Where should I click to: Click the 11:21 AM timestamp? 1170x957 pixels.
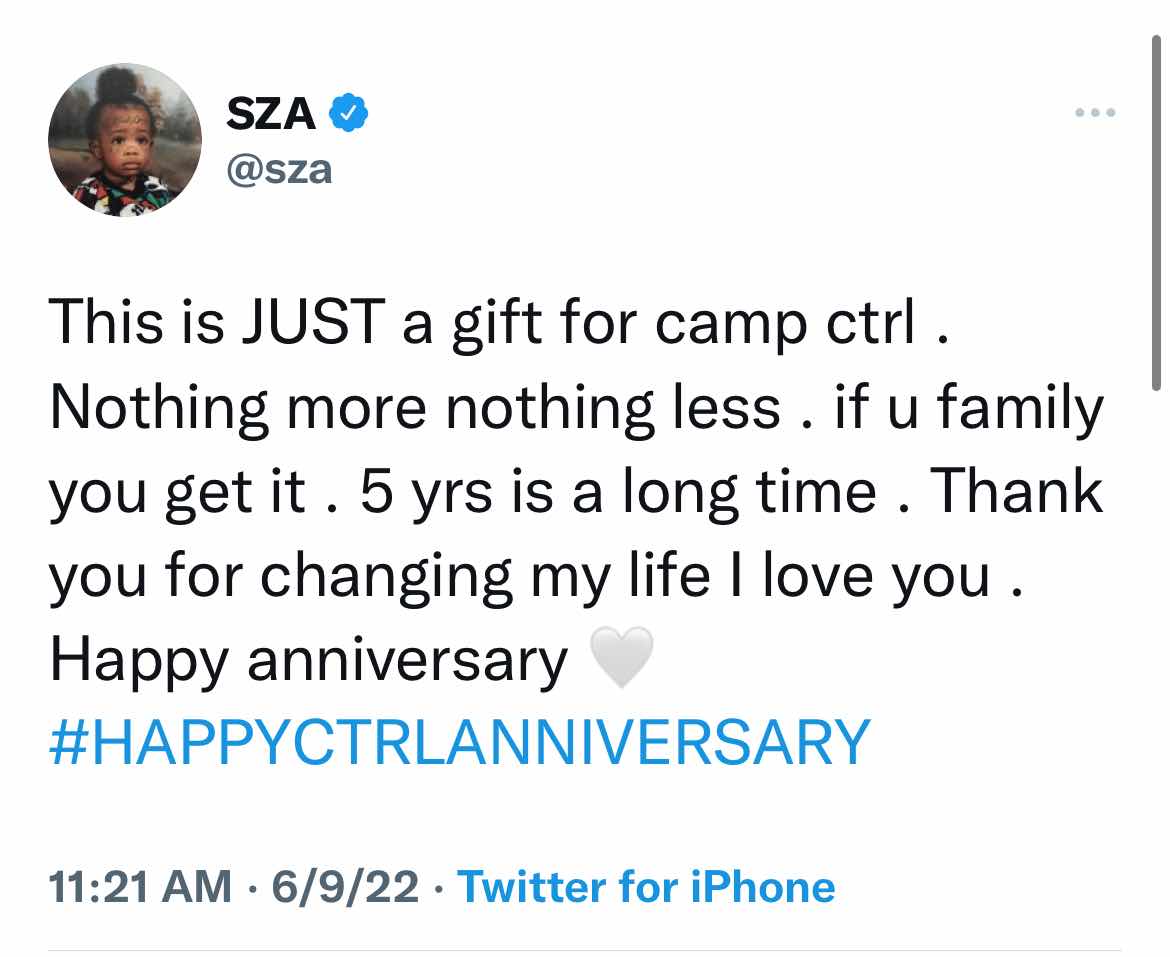[x=140, y=888]
